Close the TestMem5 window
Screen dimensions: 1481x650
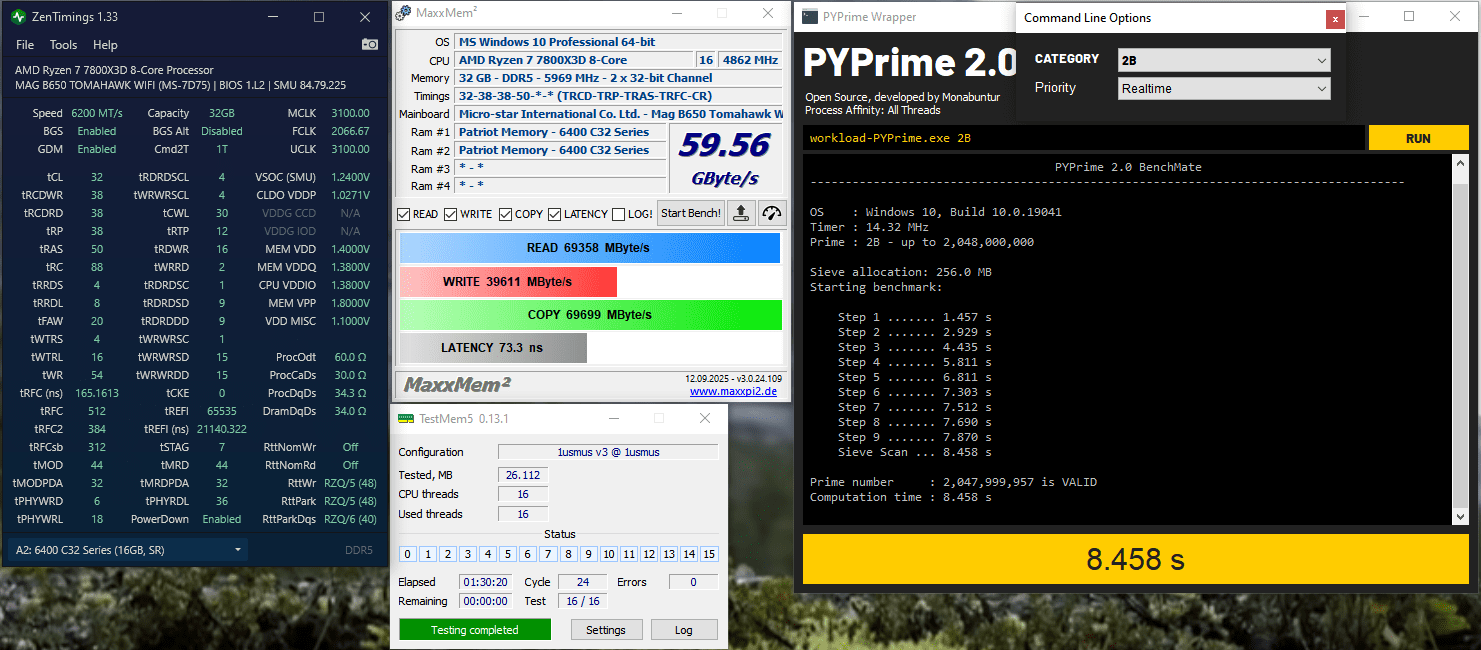(x=705, y=418)
